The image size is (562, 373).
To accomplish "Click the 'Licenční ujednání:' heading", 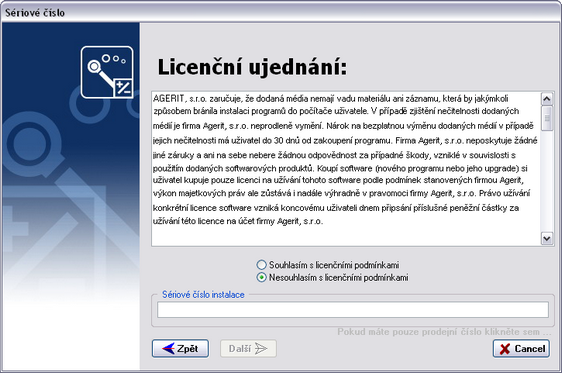I will pyautogui.click(x=253, y=67).
